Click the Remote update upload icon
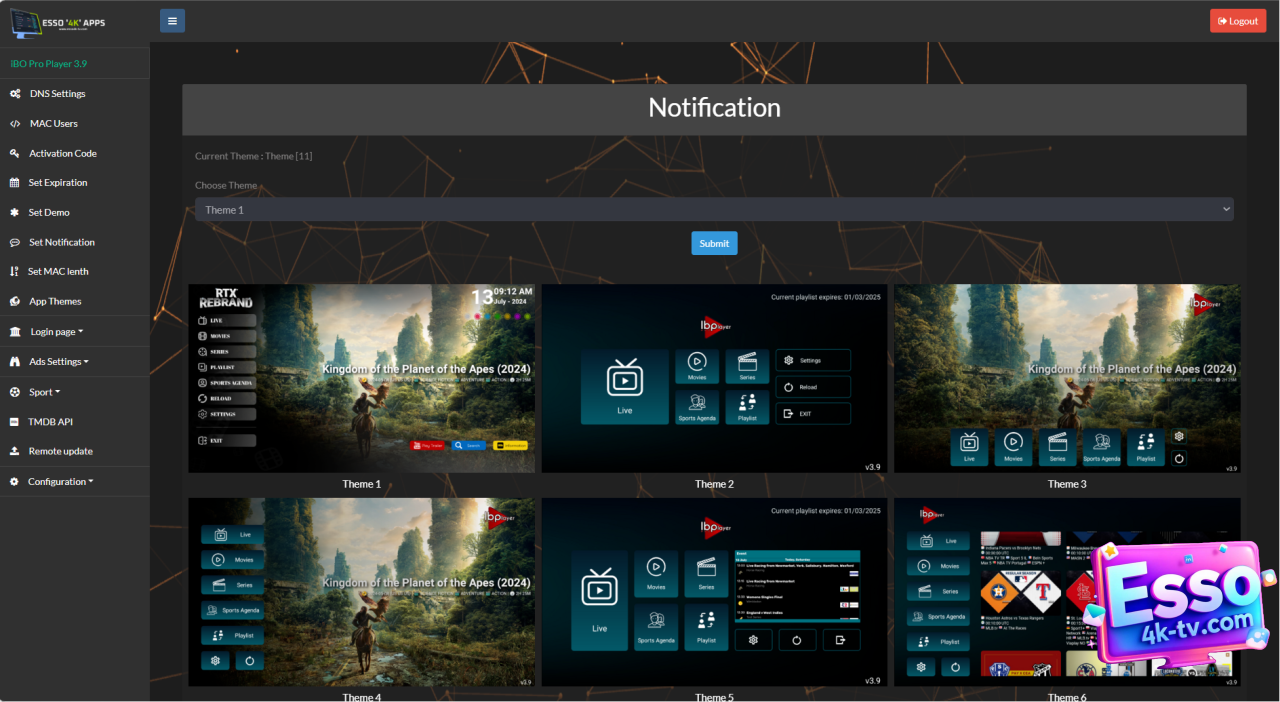Viewport: 1280px width, 702px height. tap(15, 452)
